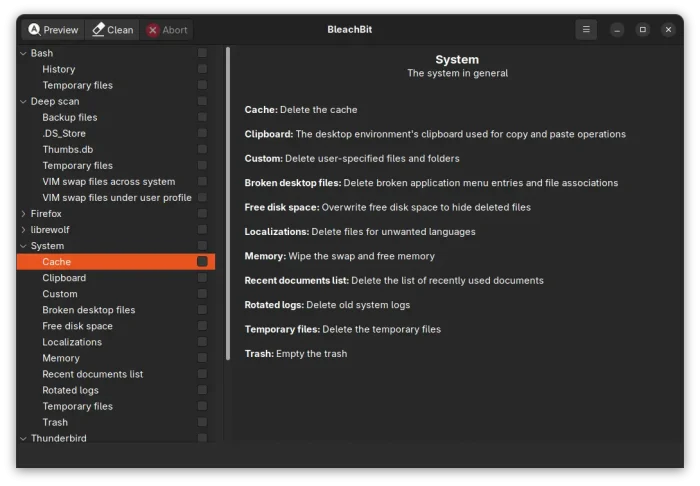
Task: Select the Custom tree item
Action: click(x=59, y=294)
